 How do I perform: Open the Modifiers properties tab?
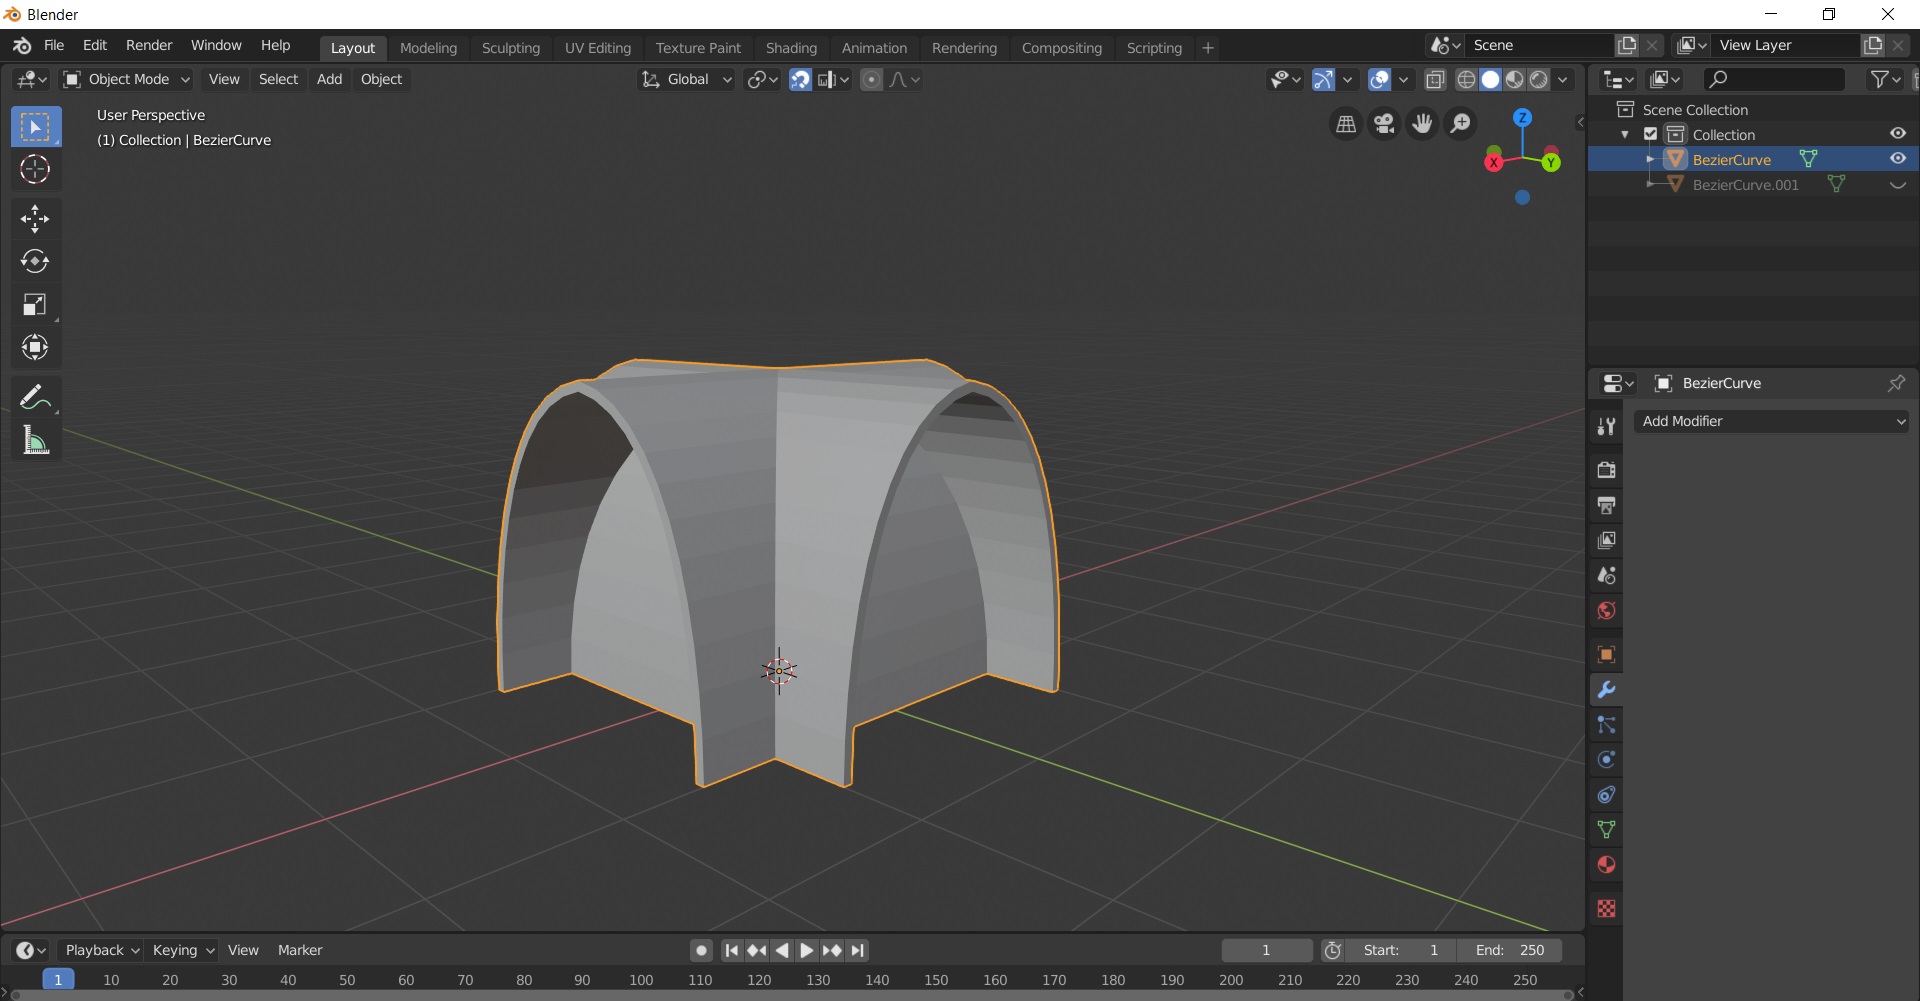point(1606,689)
